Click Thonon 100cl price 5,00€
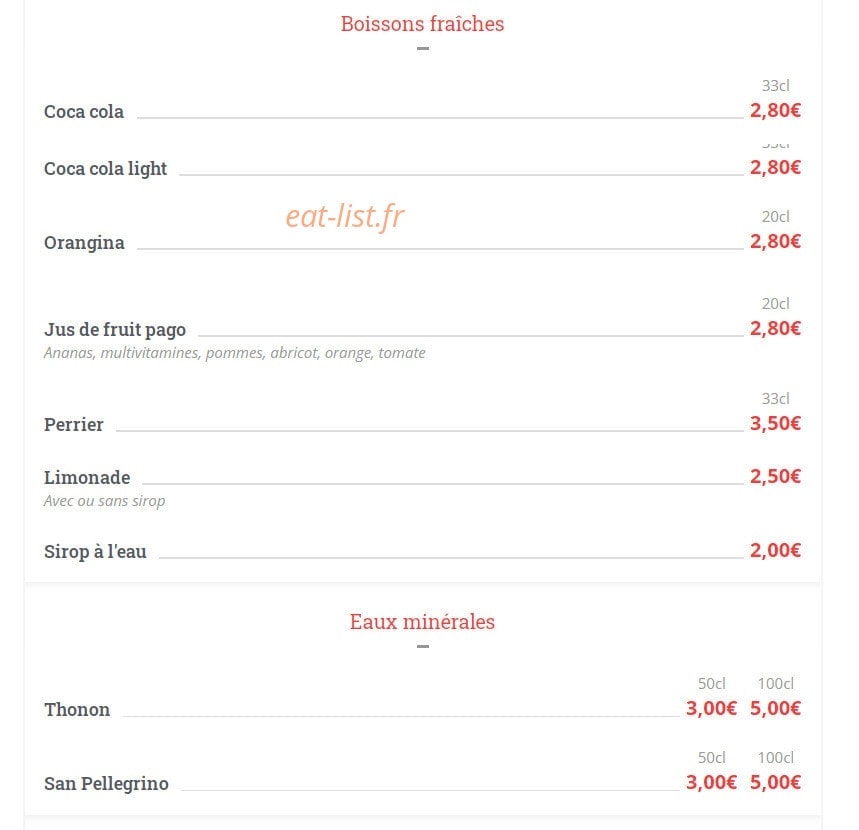Viewport: 859px width, 830px height. [x=775, y=709]
